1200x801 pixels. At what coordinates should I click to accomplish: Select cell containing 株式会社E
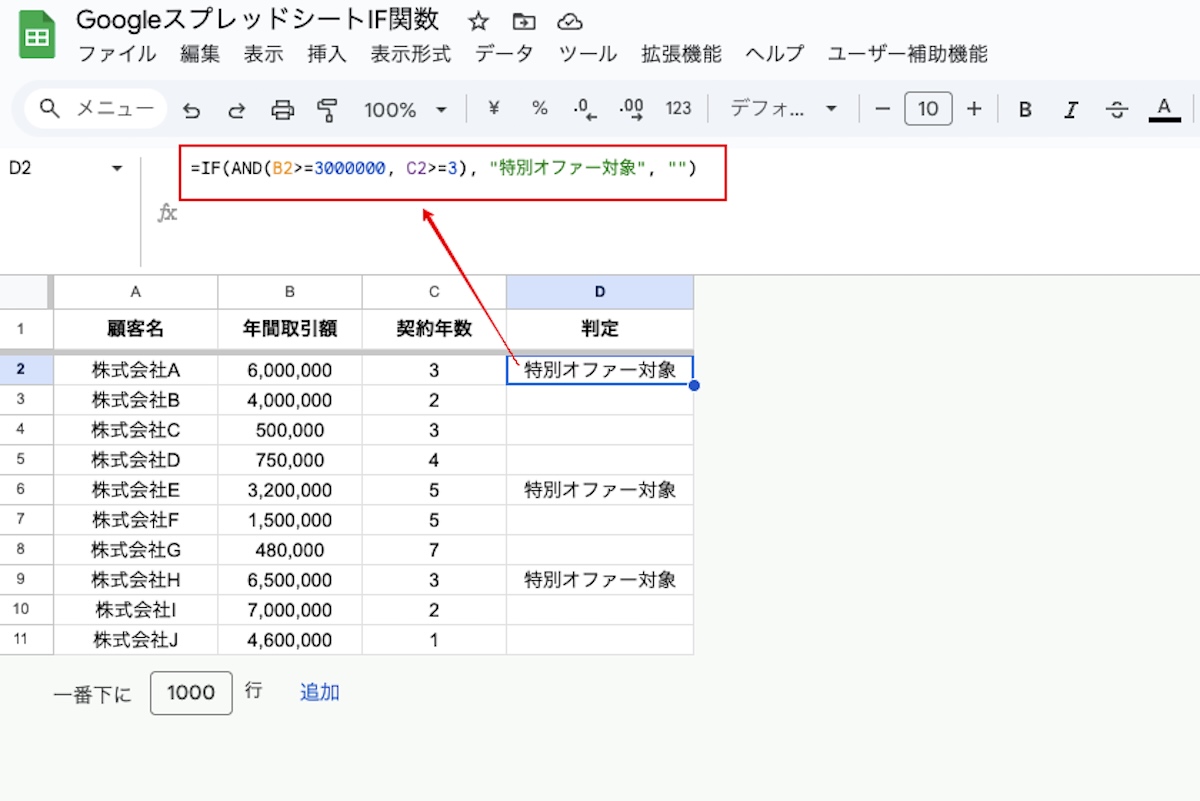(136, 490)
